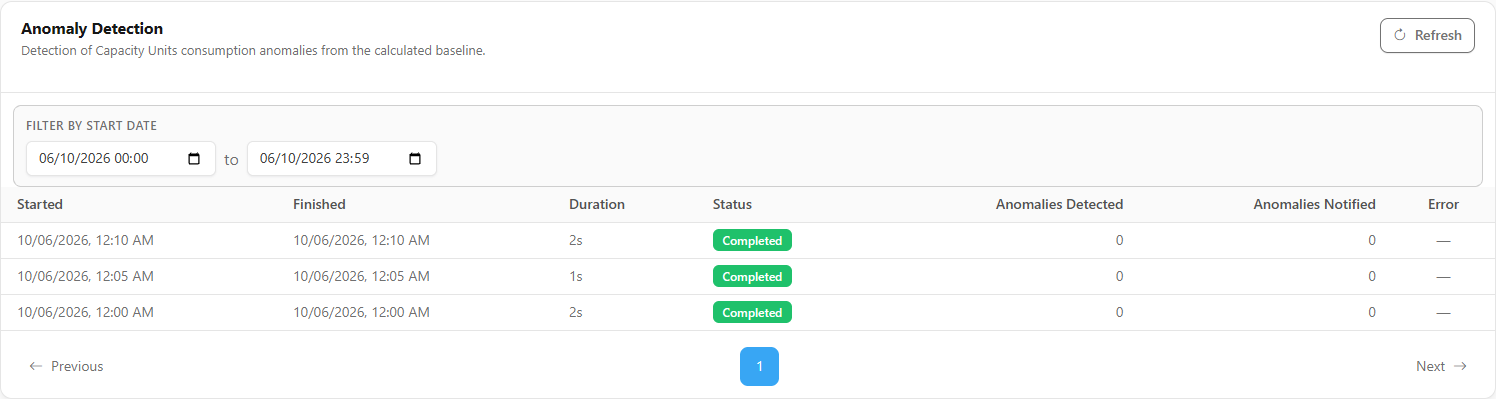The height and width of the screenshot is (399, 1496).
Task: Click Anomalies Notified value in 12:05 AM row
Action: pos(1371,276)
